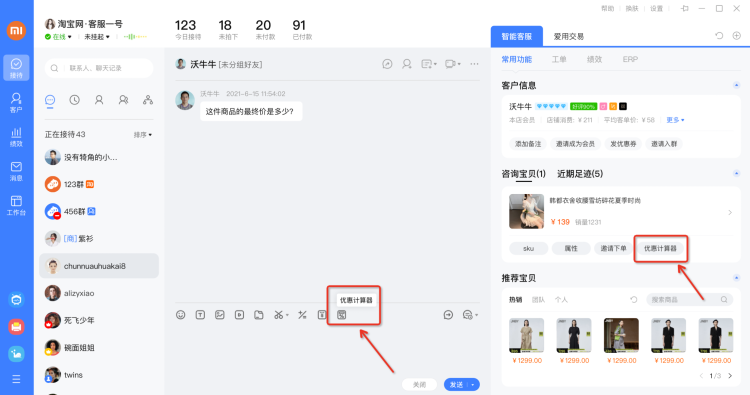Open the hamburger menu at sidebar bottom
The height and width of the screenshot is (395, 750).
(16, 379)
